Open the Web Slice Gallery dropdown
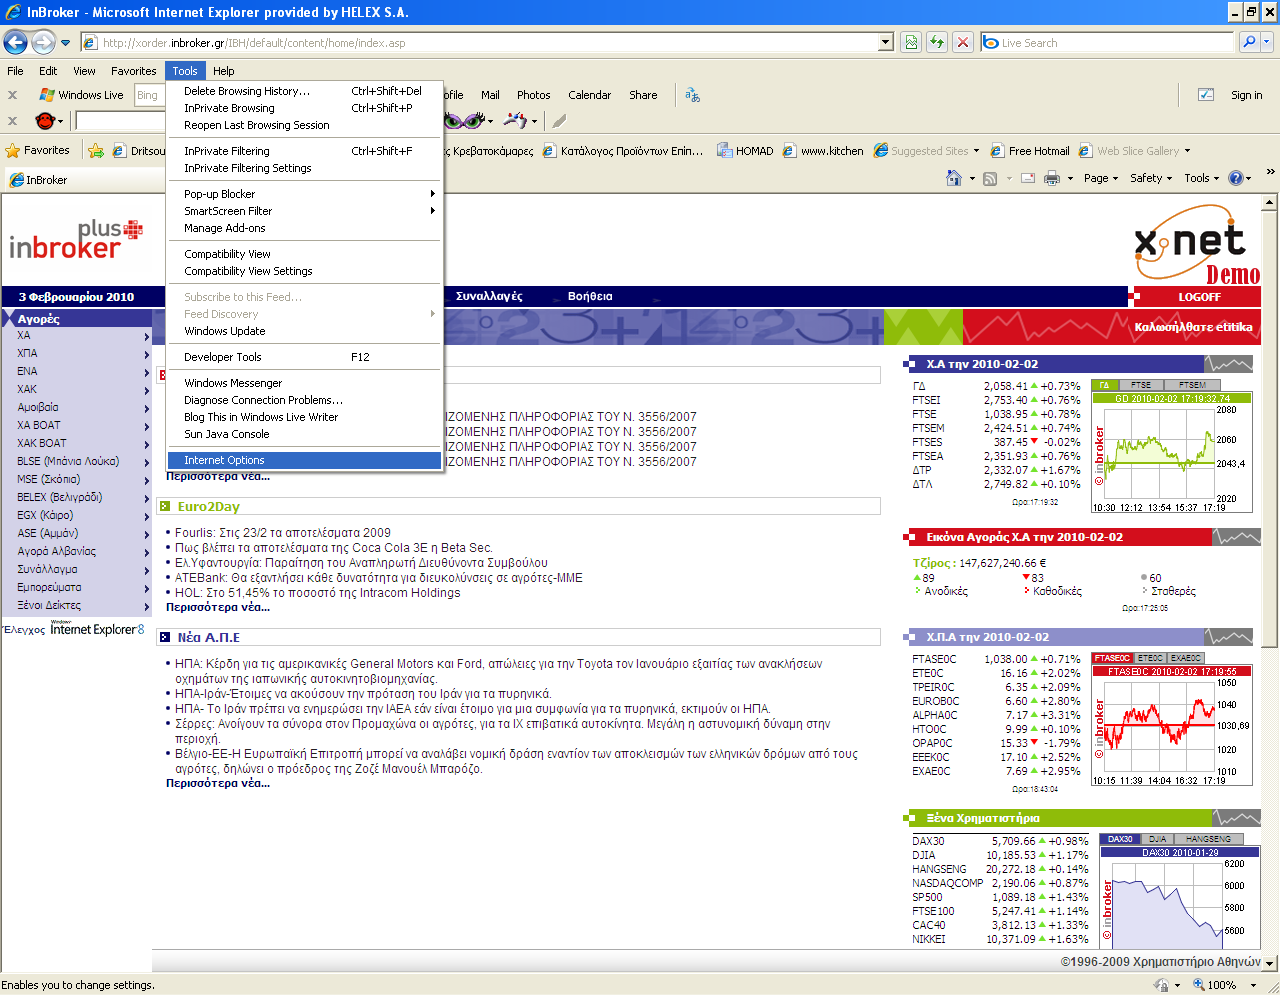Viewport: 1280px width, 995px height. (x=1187, y=151)
